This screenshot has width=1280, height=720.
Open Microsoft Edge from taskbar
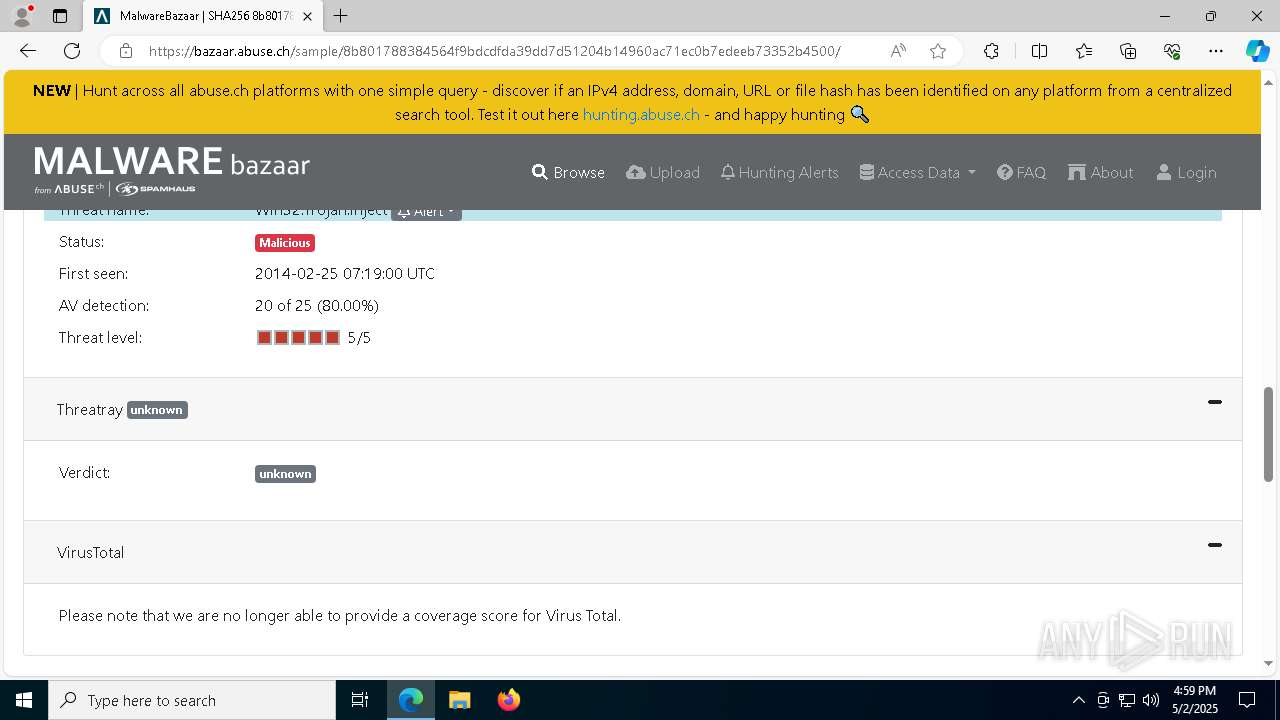pos(411,700)
